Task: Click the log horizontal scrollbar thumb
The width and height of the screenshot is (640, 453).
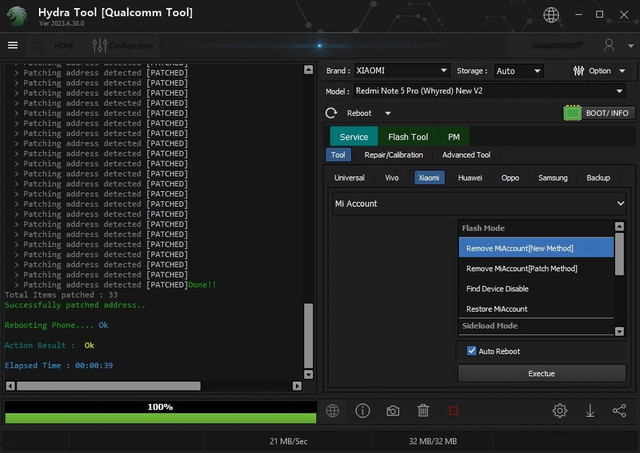Action: 109,386
